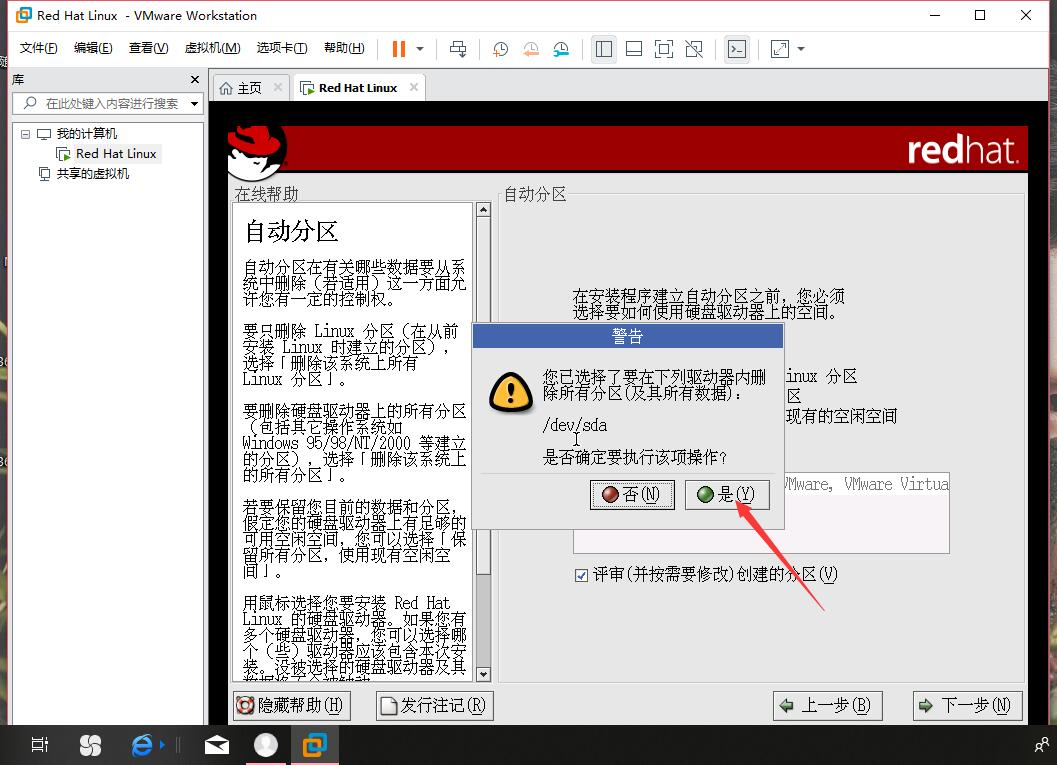
Task: Click the 上一步(B) button
Action: click(827, 706)
